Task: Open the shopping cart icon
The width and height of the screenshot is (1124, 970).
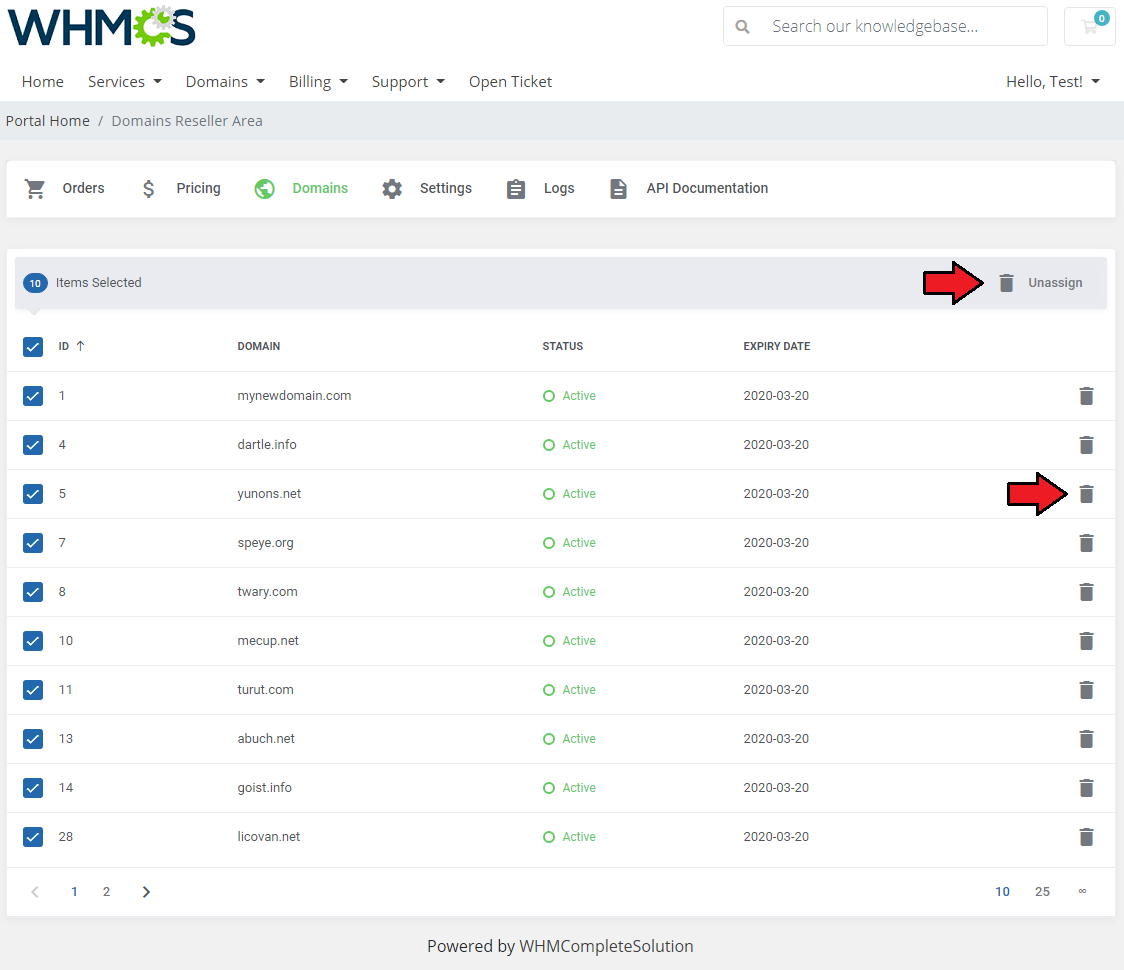Action: click(x=1090, y=27)
